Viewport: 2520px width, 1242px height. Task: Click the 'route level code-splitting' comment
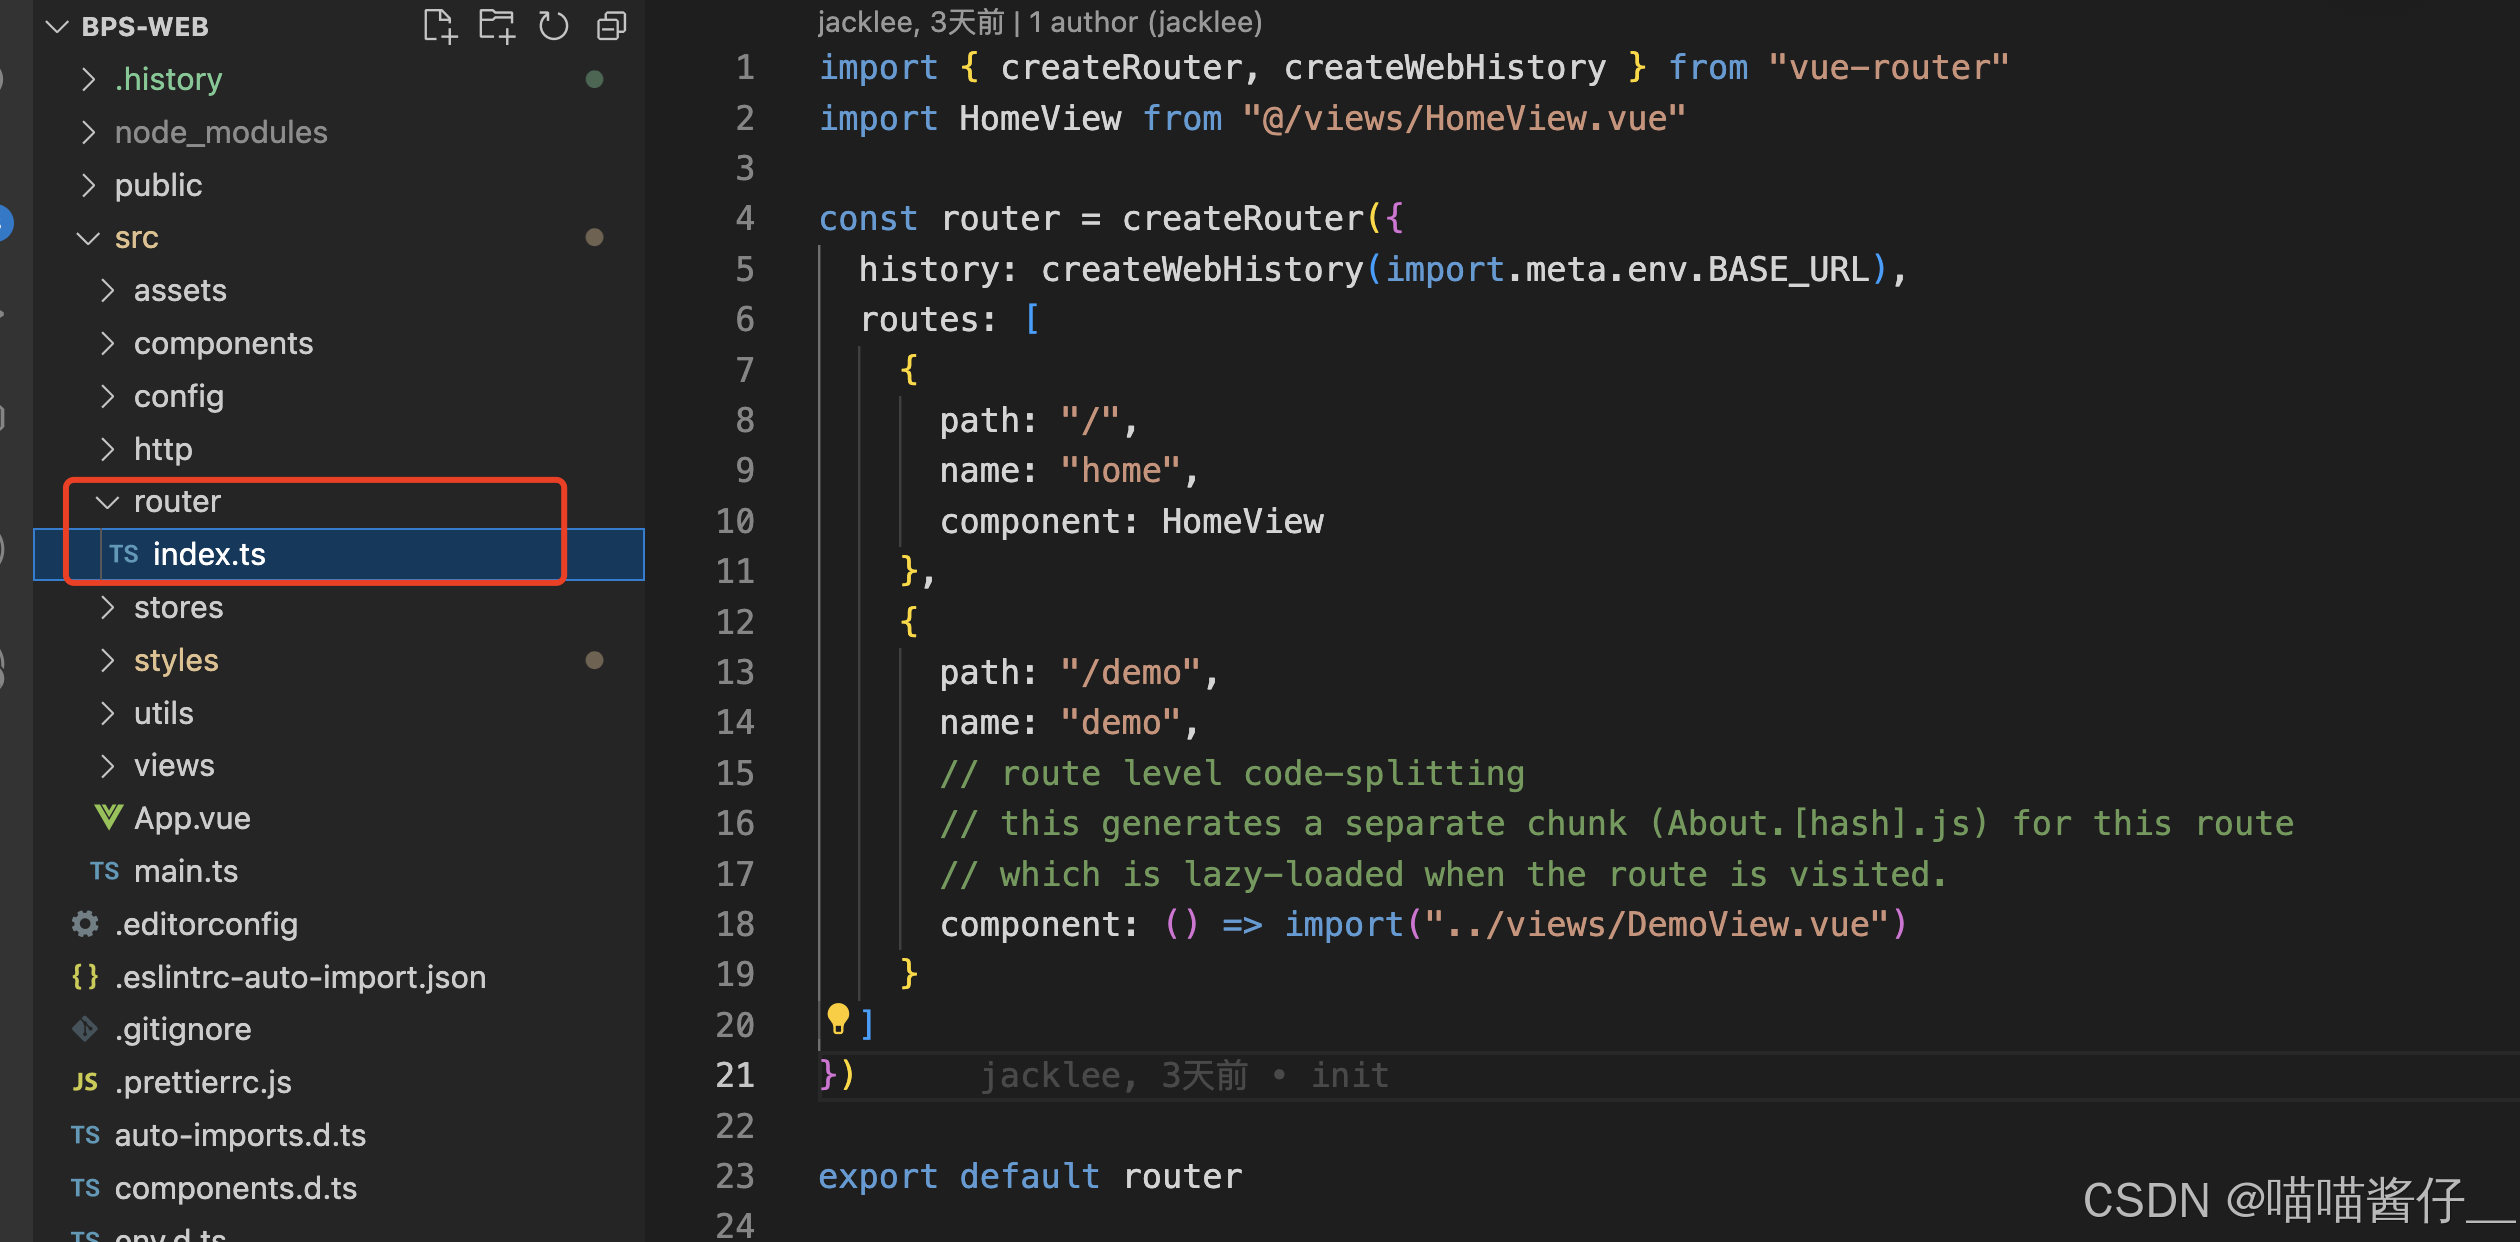point(1232,773)
